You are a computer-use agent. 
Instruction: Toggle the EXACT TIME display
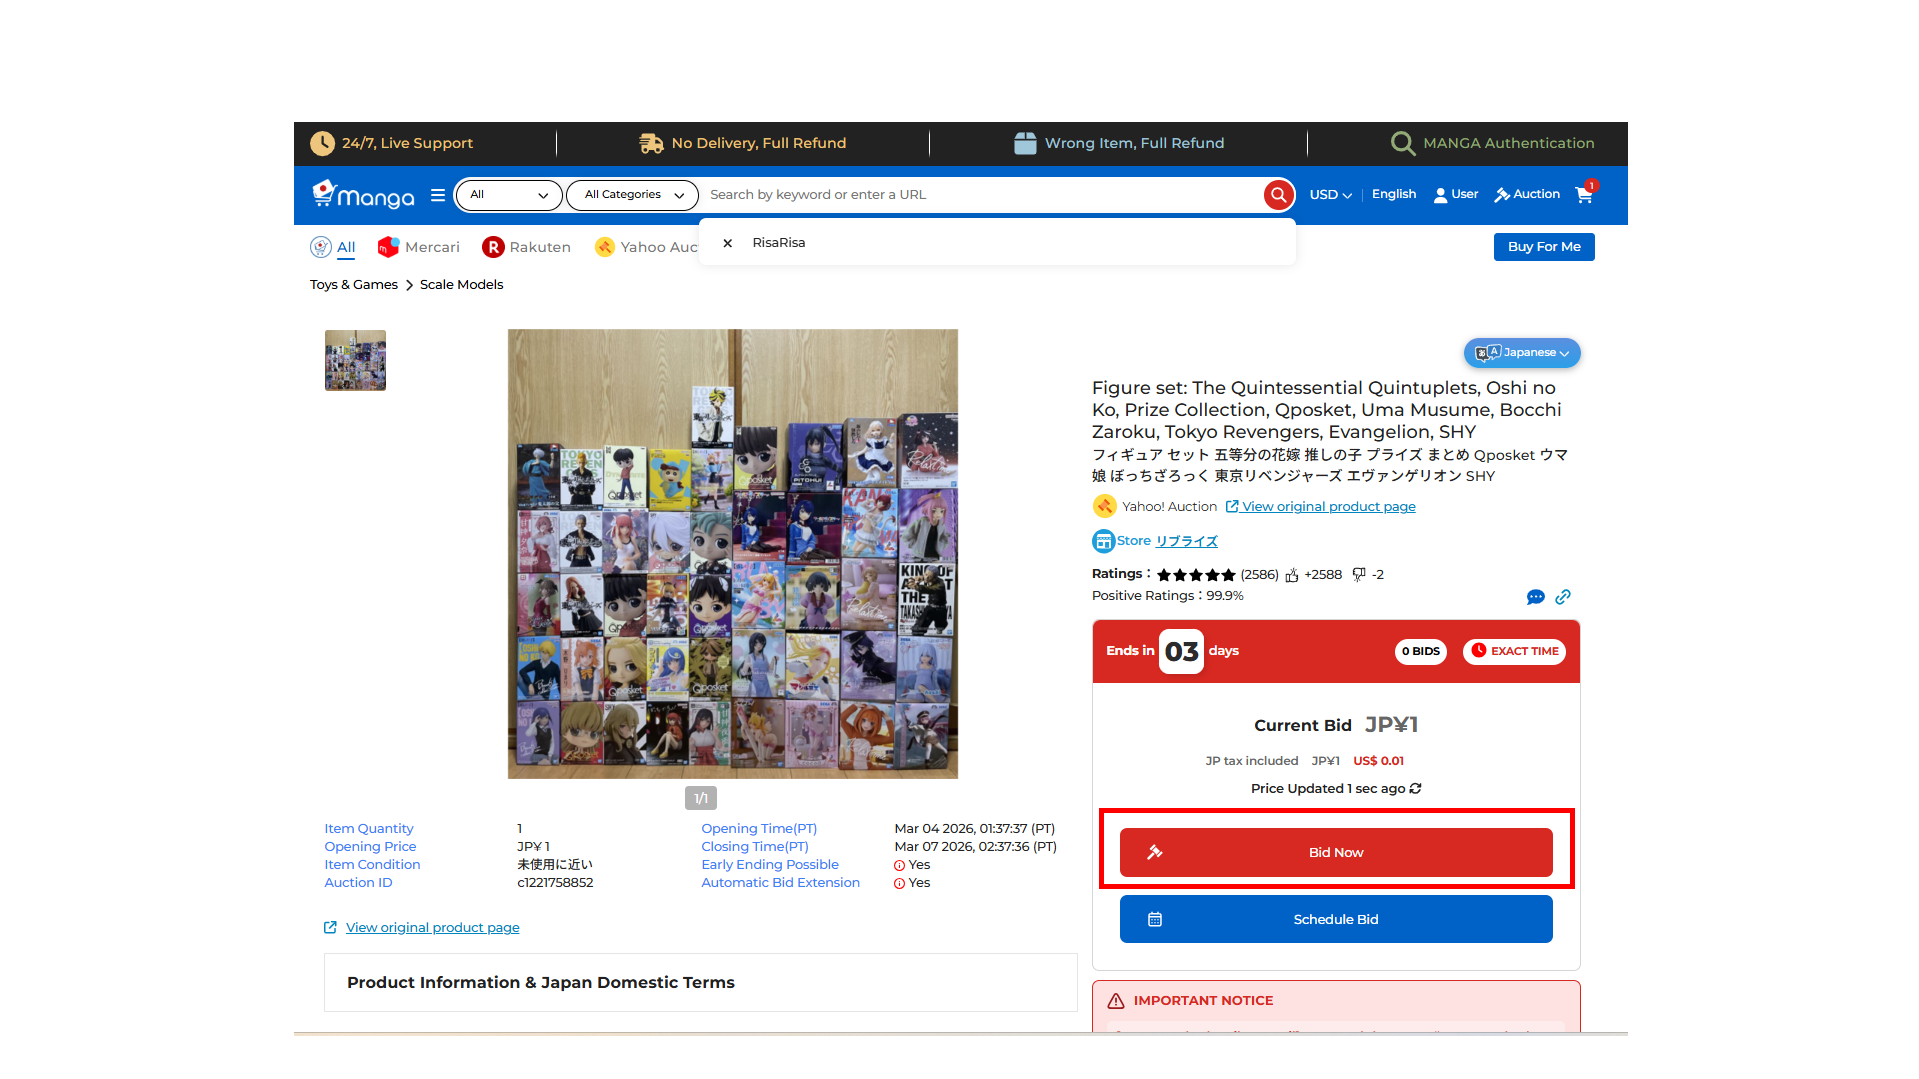[1514, 651]
